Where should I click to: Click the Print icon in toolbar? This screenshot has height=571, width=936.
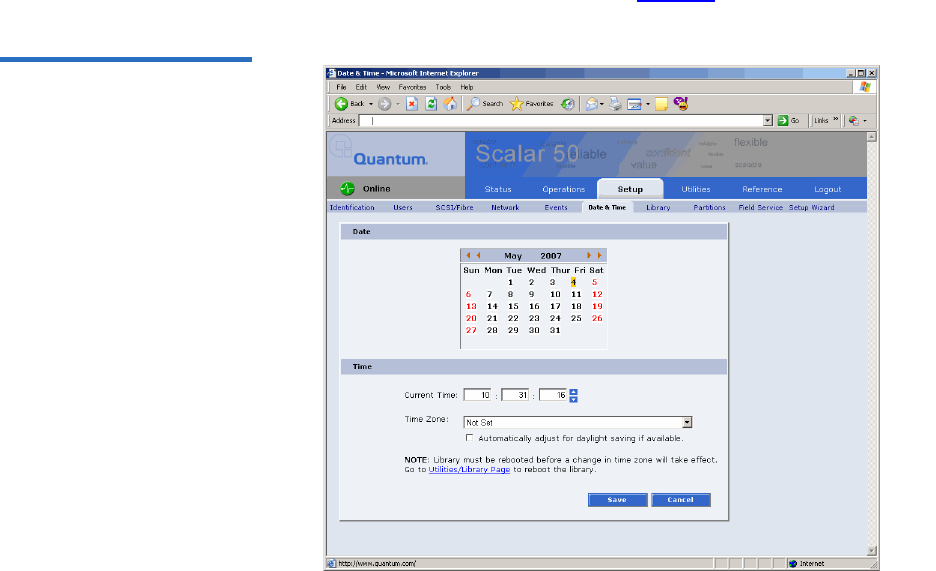click(x=615, y=104)
